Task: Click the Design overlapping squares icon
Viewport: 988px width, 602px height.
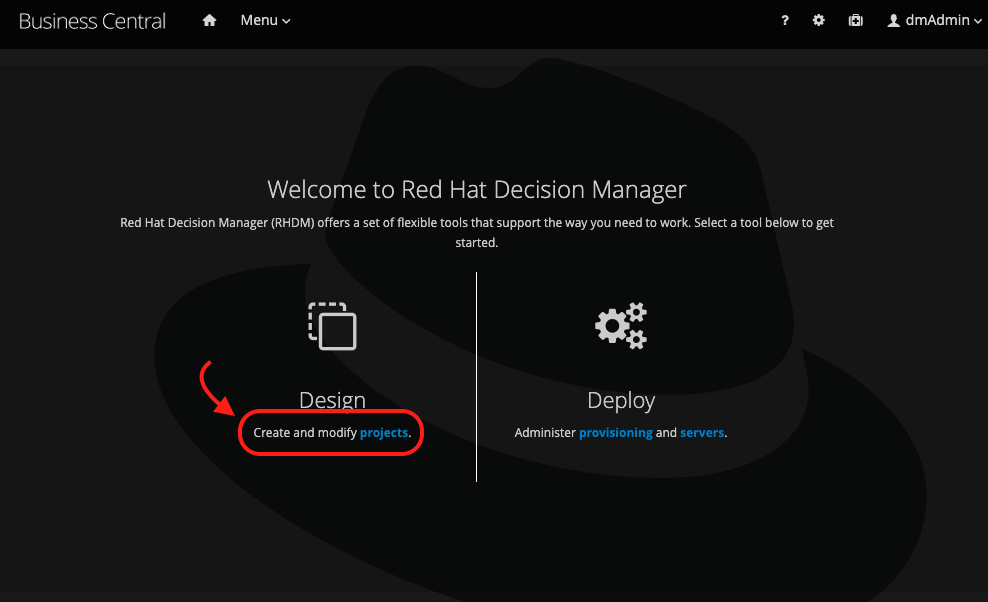Action: [x=333, y=326]
